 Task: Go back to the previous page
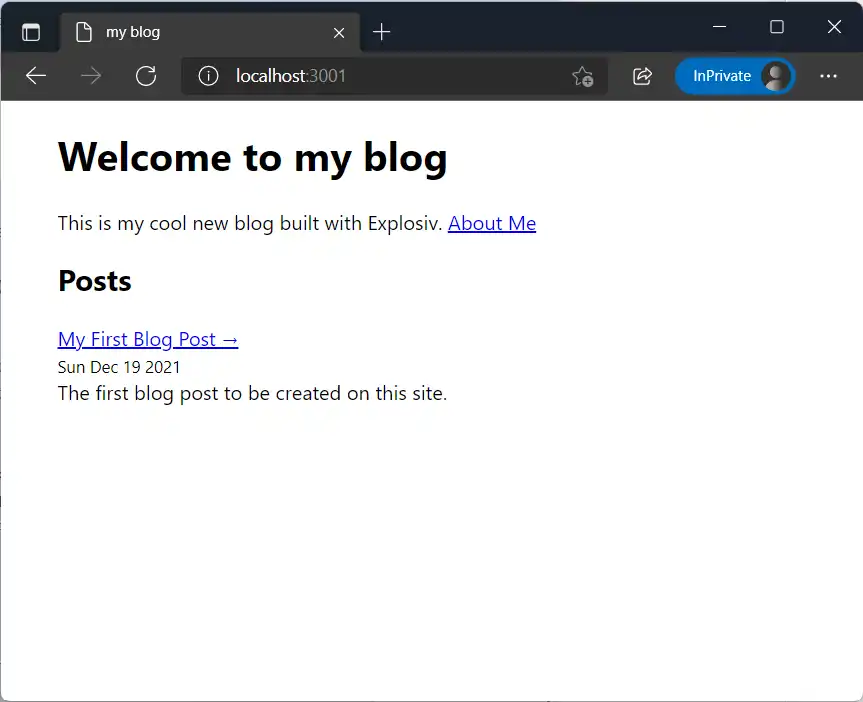36,76
